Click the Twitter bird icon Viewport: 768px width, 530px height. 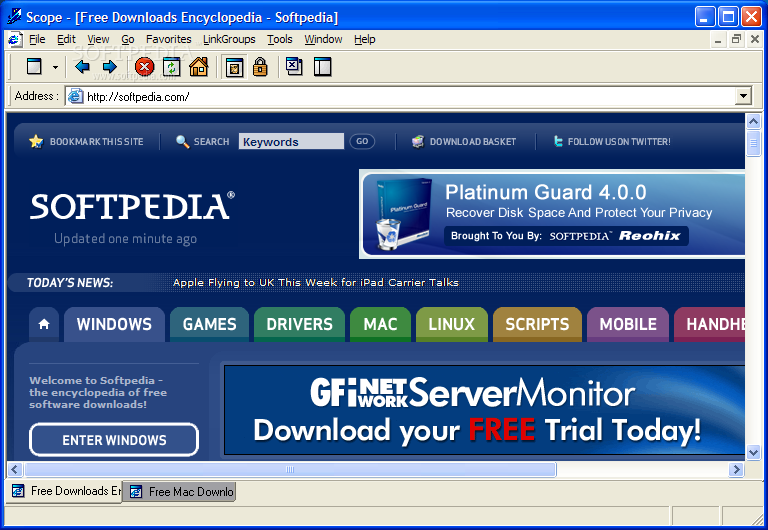click(x=557, y=141)
